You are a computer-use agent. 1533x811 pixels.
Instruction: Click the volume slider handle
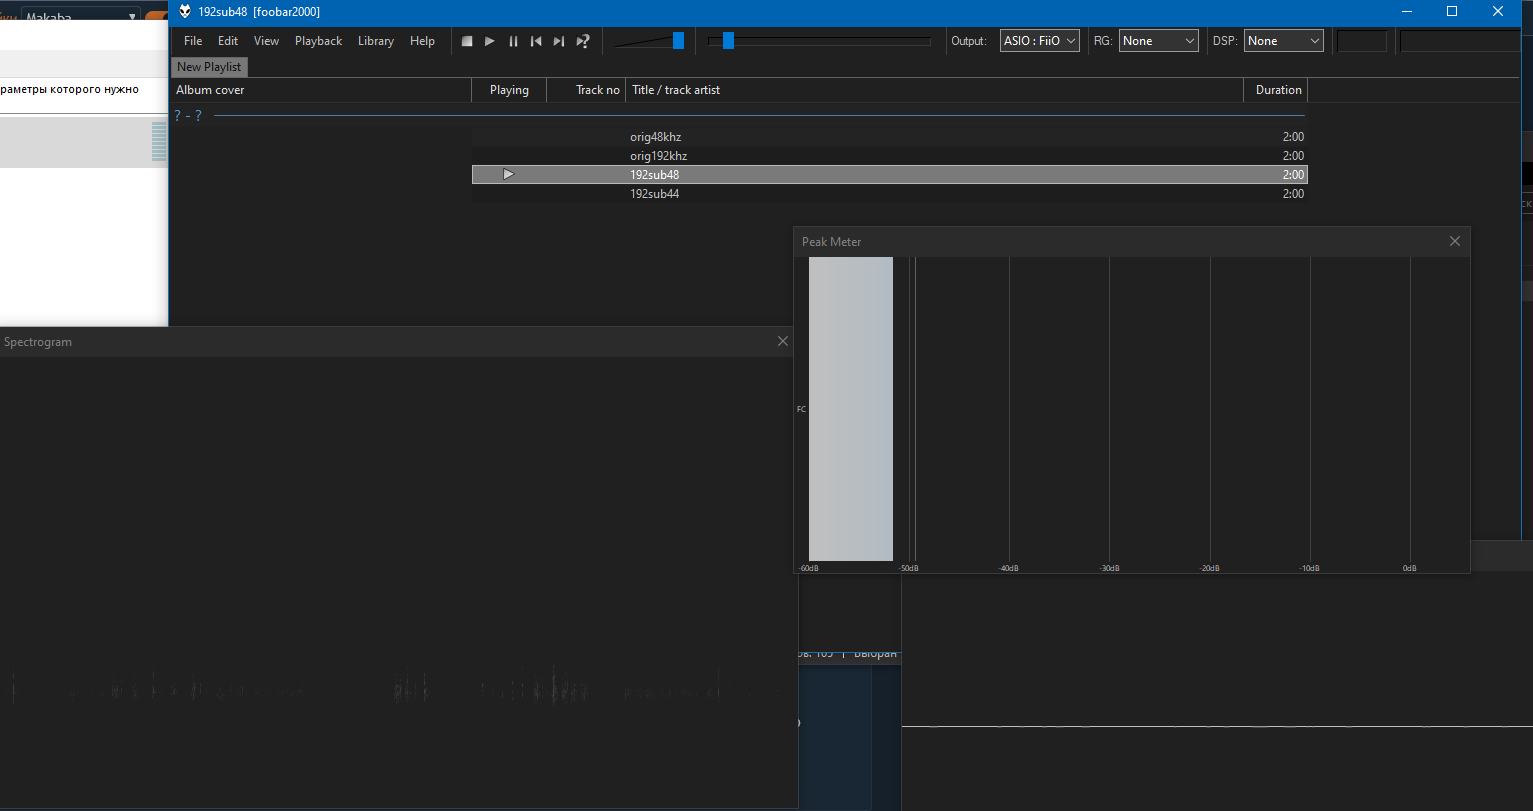pyautogui.click(x=678, y=40)
